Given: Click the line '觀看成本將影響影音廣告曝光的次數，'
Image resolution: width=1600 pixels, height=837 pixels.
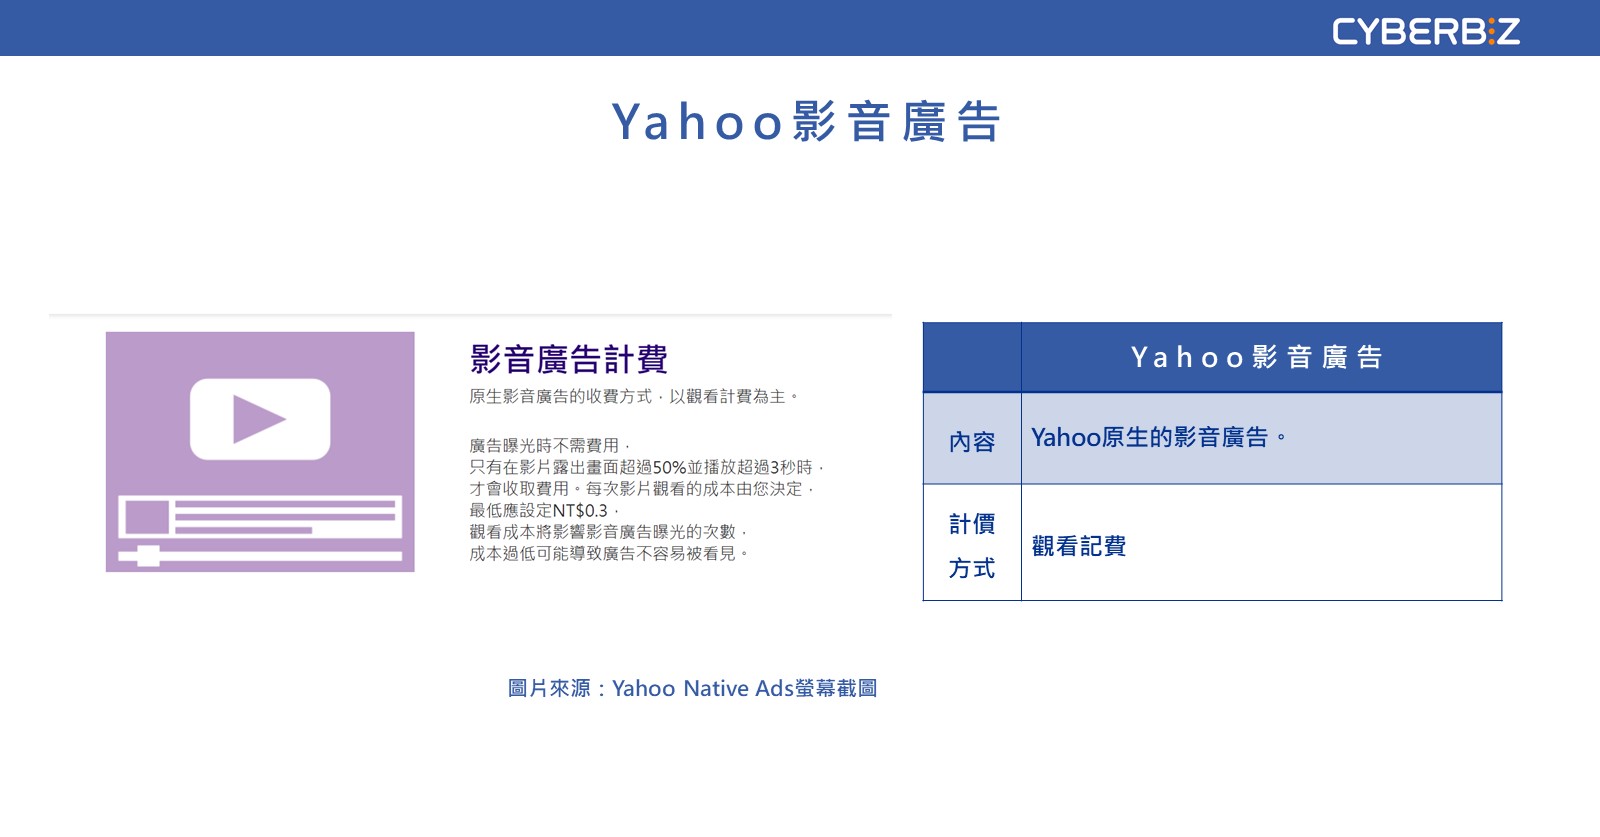Looking at the screenshot, I should pyautogui.click(x=609, y=532).
